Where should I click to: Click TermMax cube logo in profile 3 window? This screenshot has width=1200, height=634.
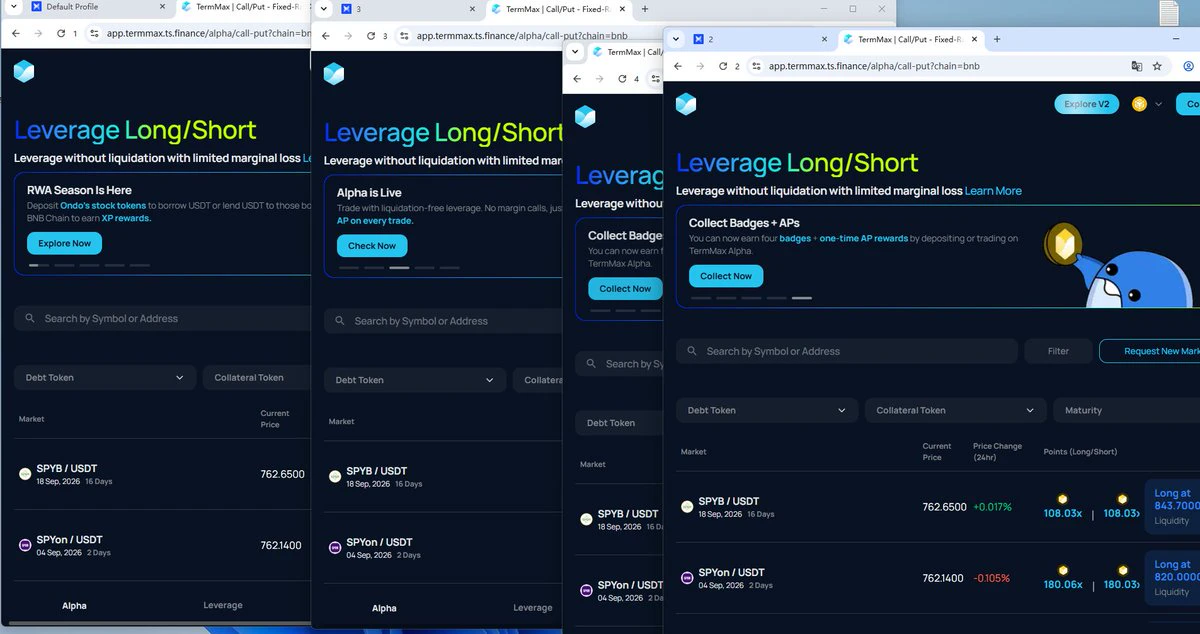coord(334,74)
